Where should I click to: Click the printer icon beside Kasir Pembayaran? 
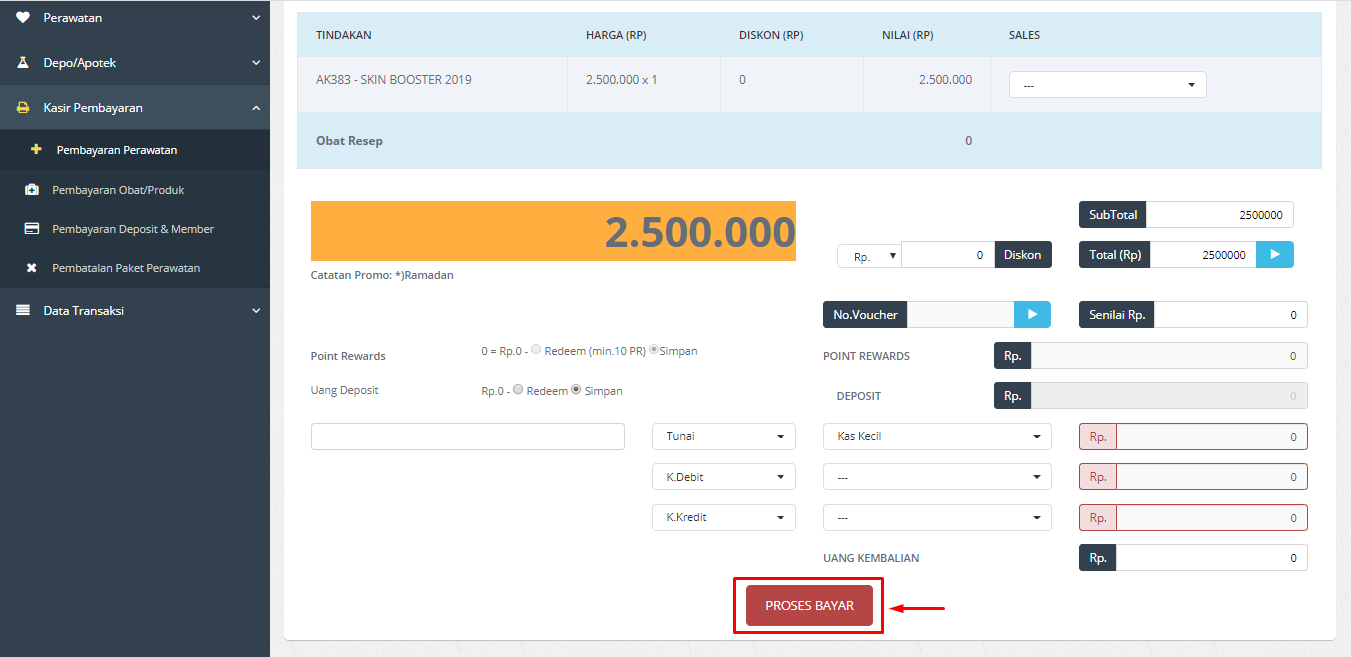tap(23, 108)
